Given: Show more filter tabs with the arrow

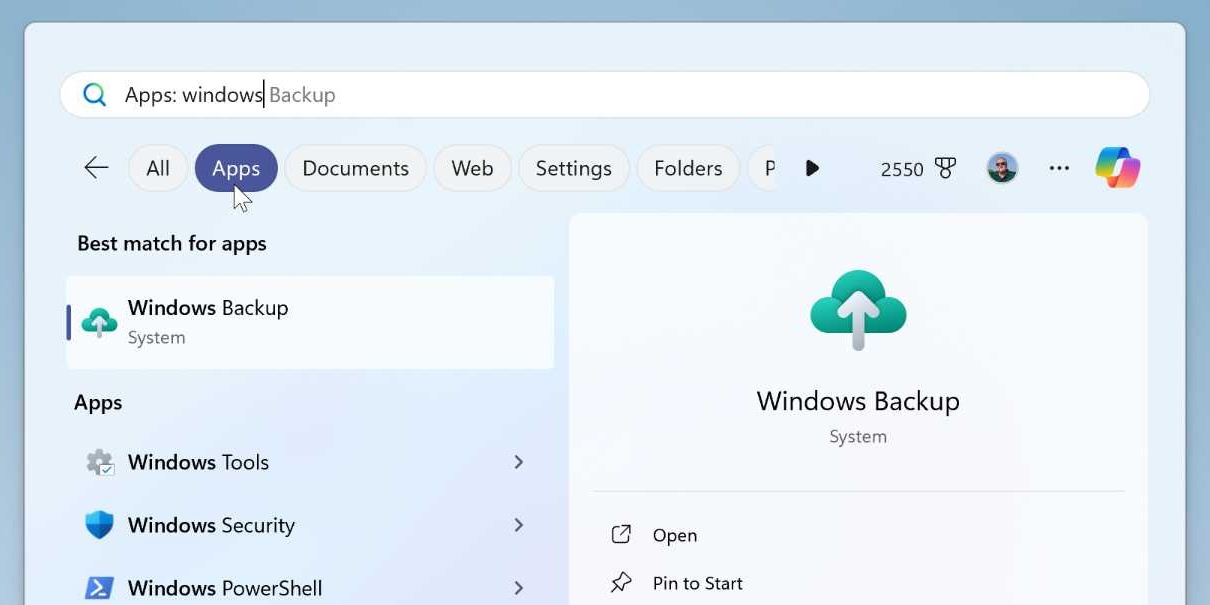Looking at the screenshot, I should tap(812, 168).
